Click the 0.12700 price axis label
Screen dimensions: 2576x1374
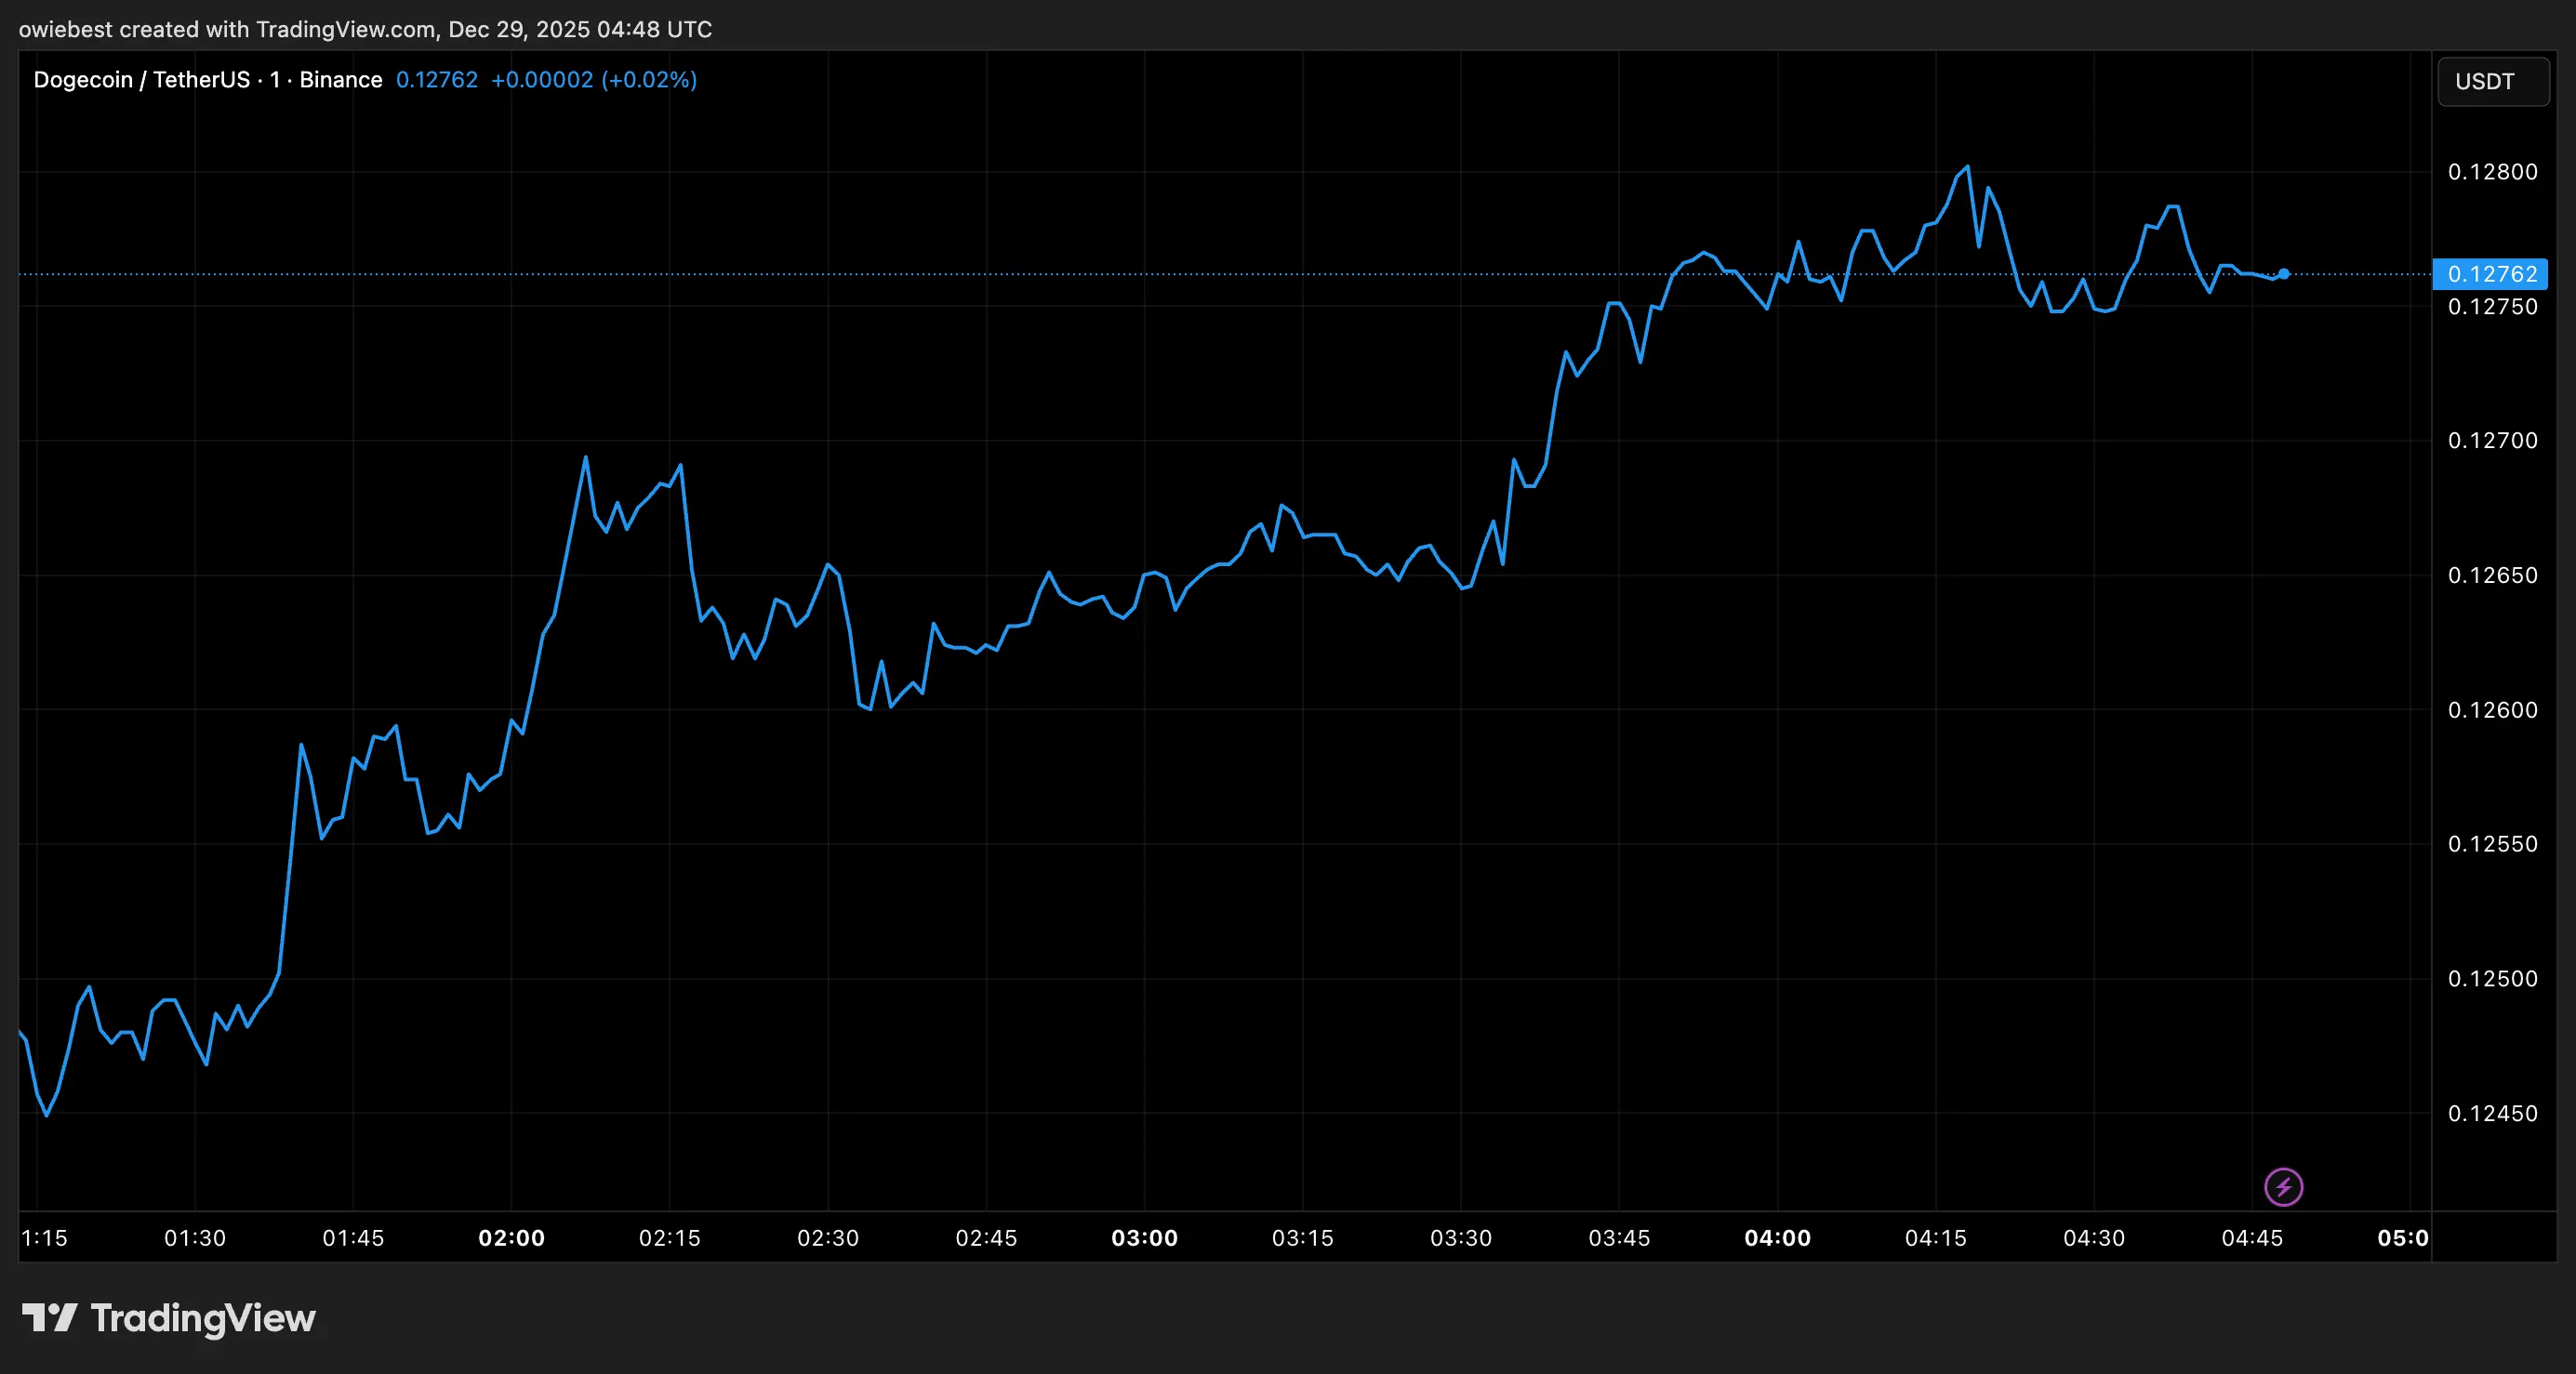click(x=2492, y=441)
